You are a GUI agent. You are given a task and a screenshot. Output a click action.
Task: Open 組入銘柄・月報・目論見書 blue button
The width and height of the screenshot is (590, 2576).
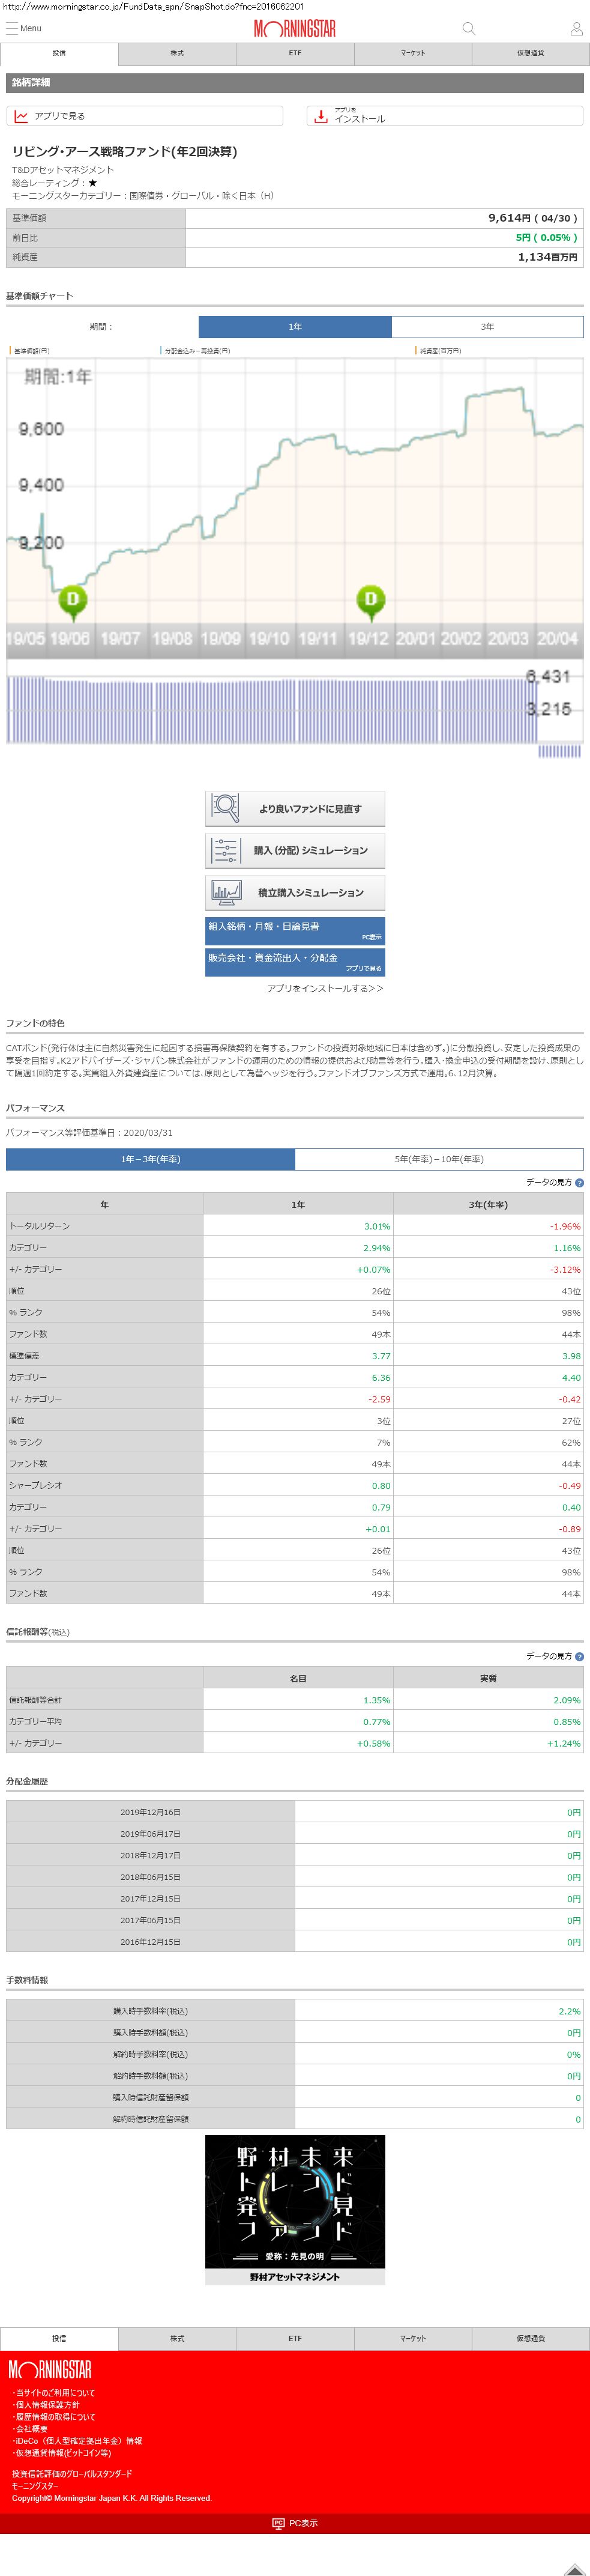point(295,930)
